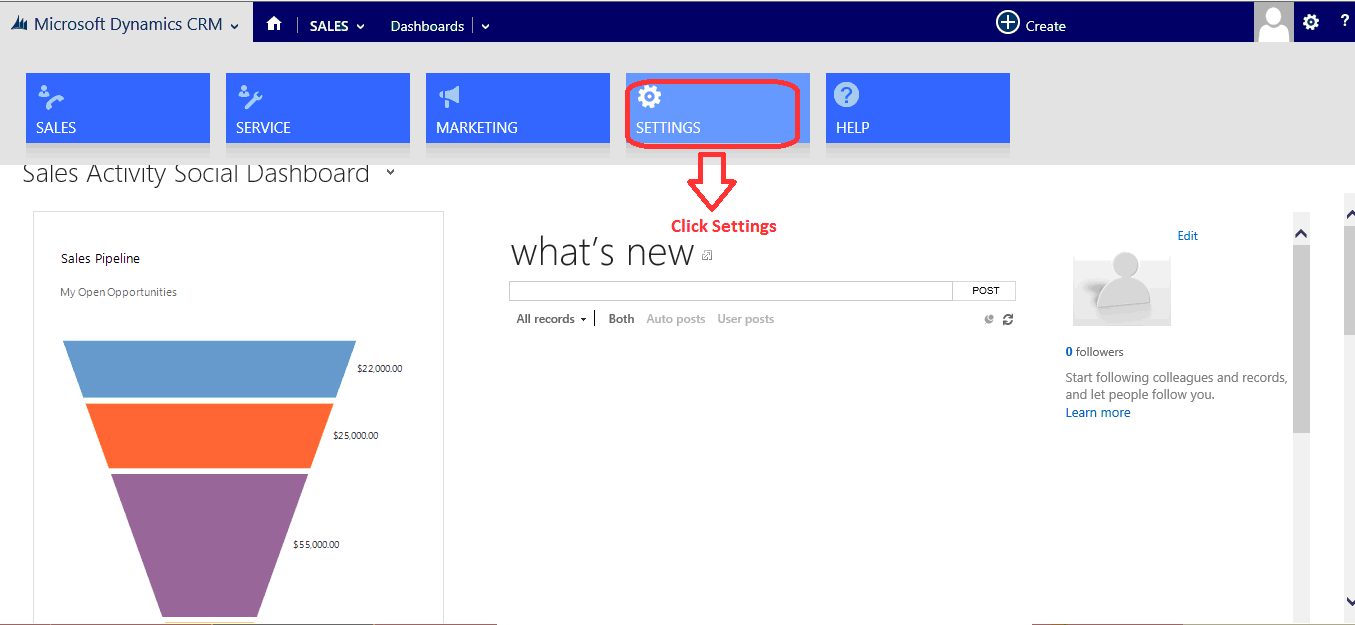
Task: Click the blue $22,000.00 funnel segment
Action: (209, 369)
